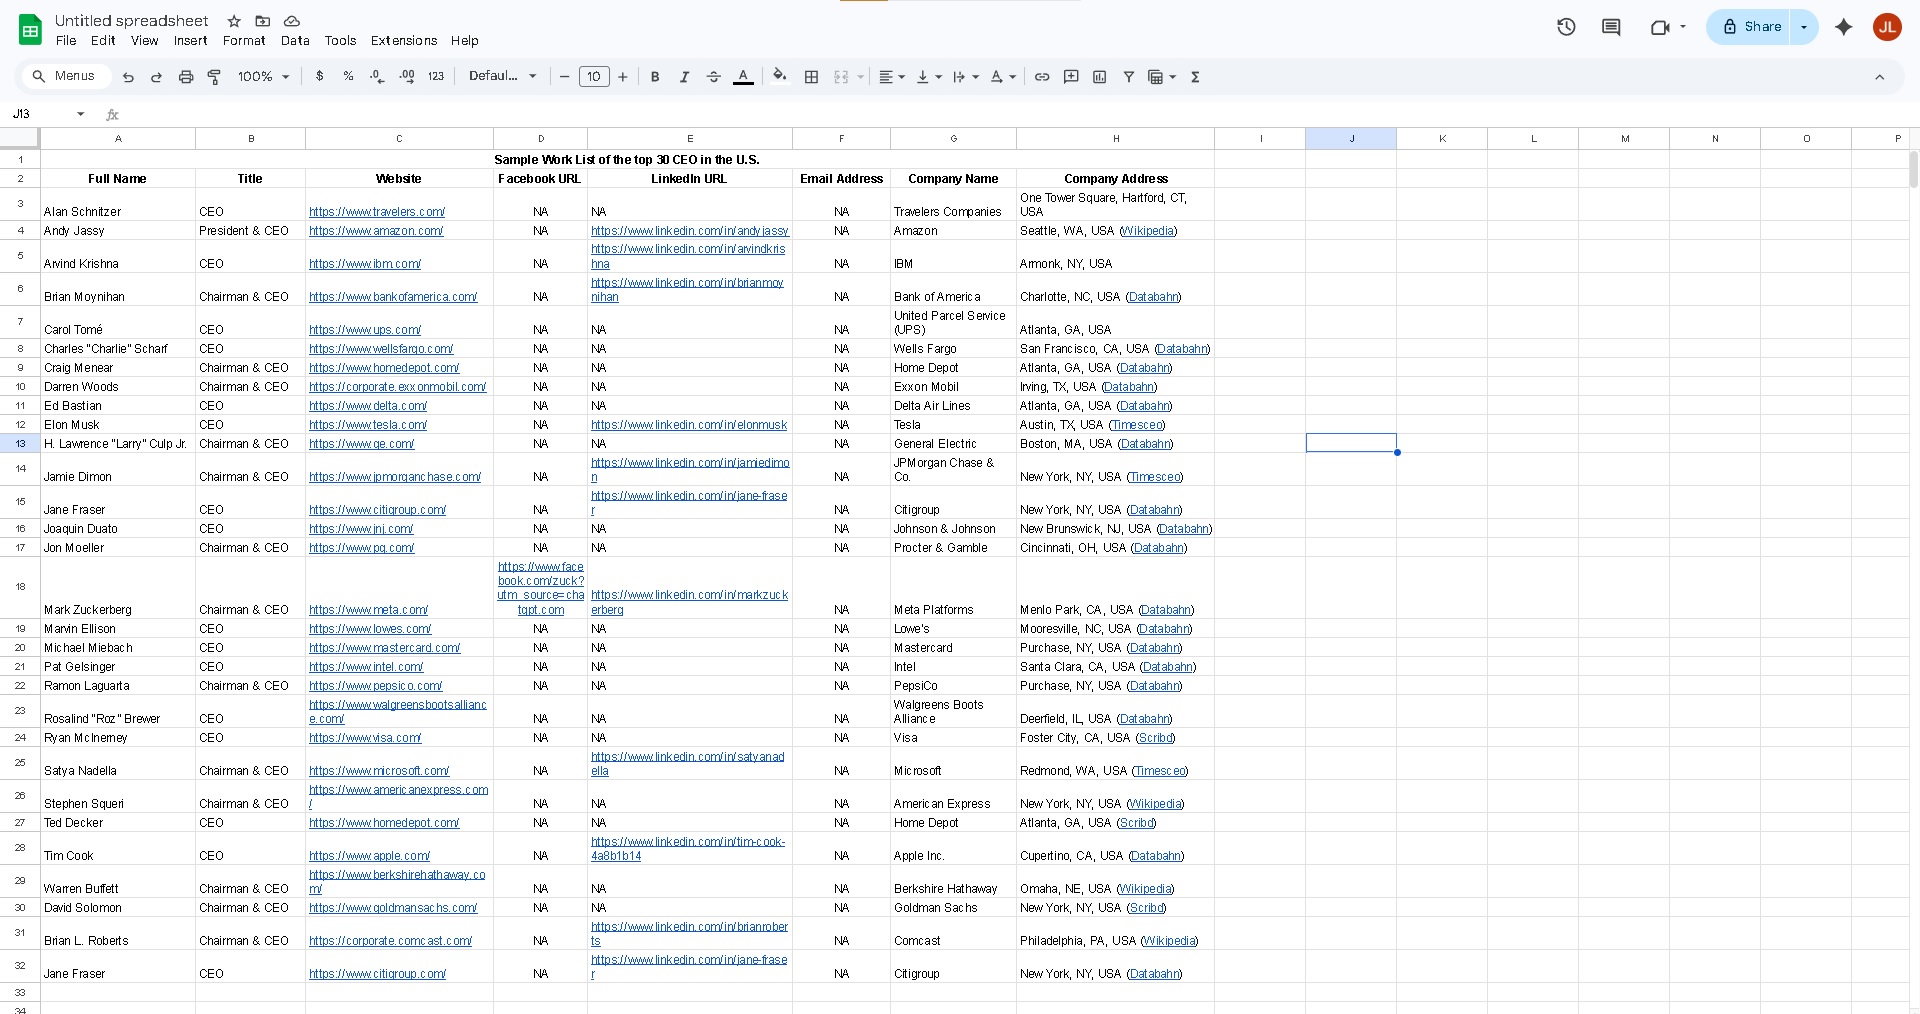Open the text color picker
The height and width of the screenshot is (1014, 1920).
coord(743,77)
